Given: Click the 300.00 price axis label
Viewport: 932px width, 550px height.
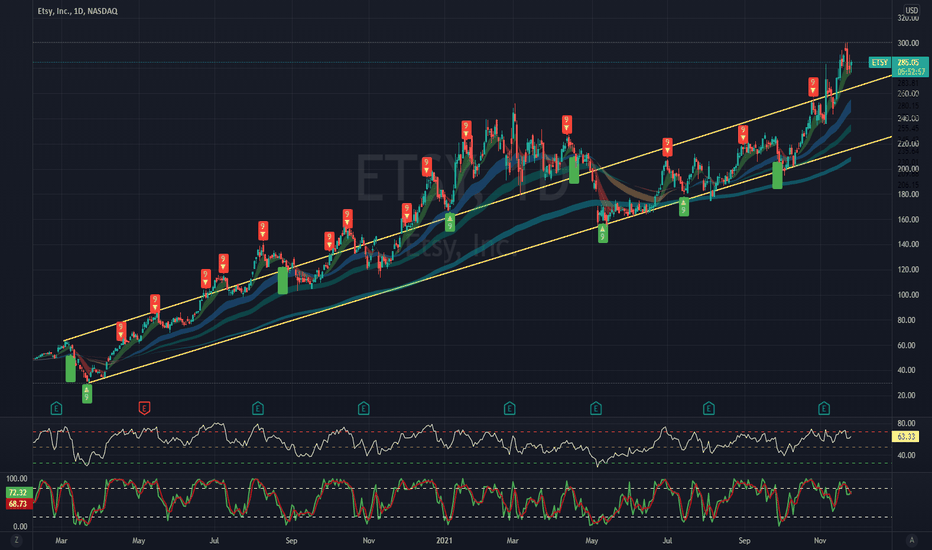Looking at the screenshot, I should (x=908, y=43).
